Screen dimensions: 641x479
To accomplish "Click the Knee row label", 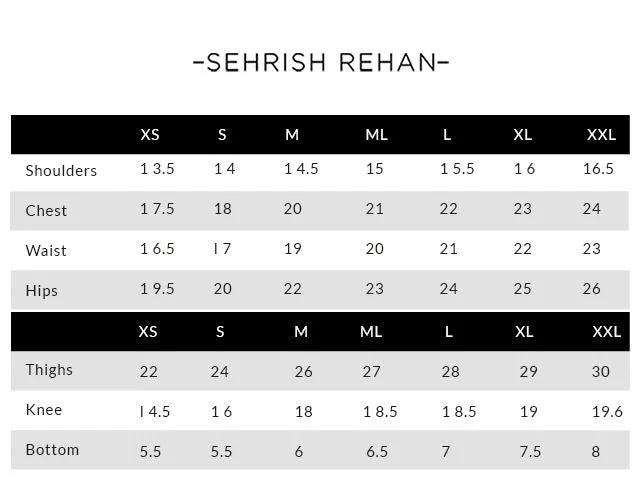I will 44,410.
